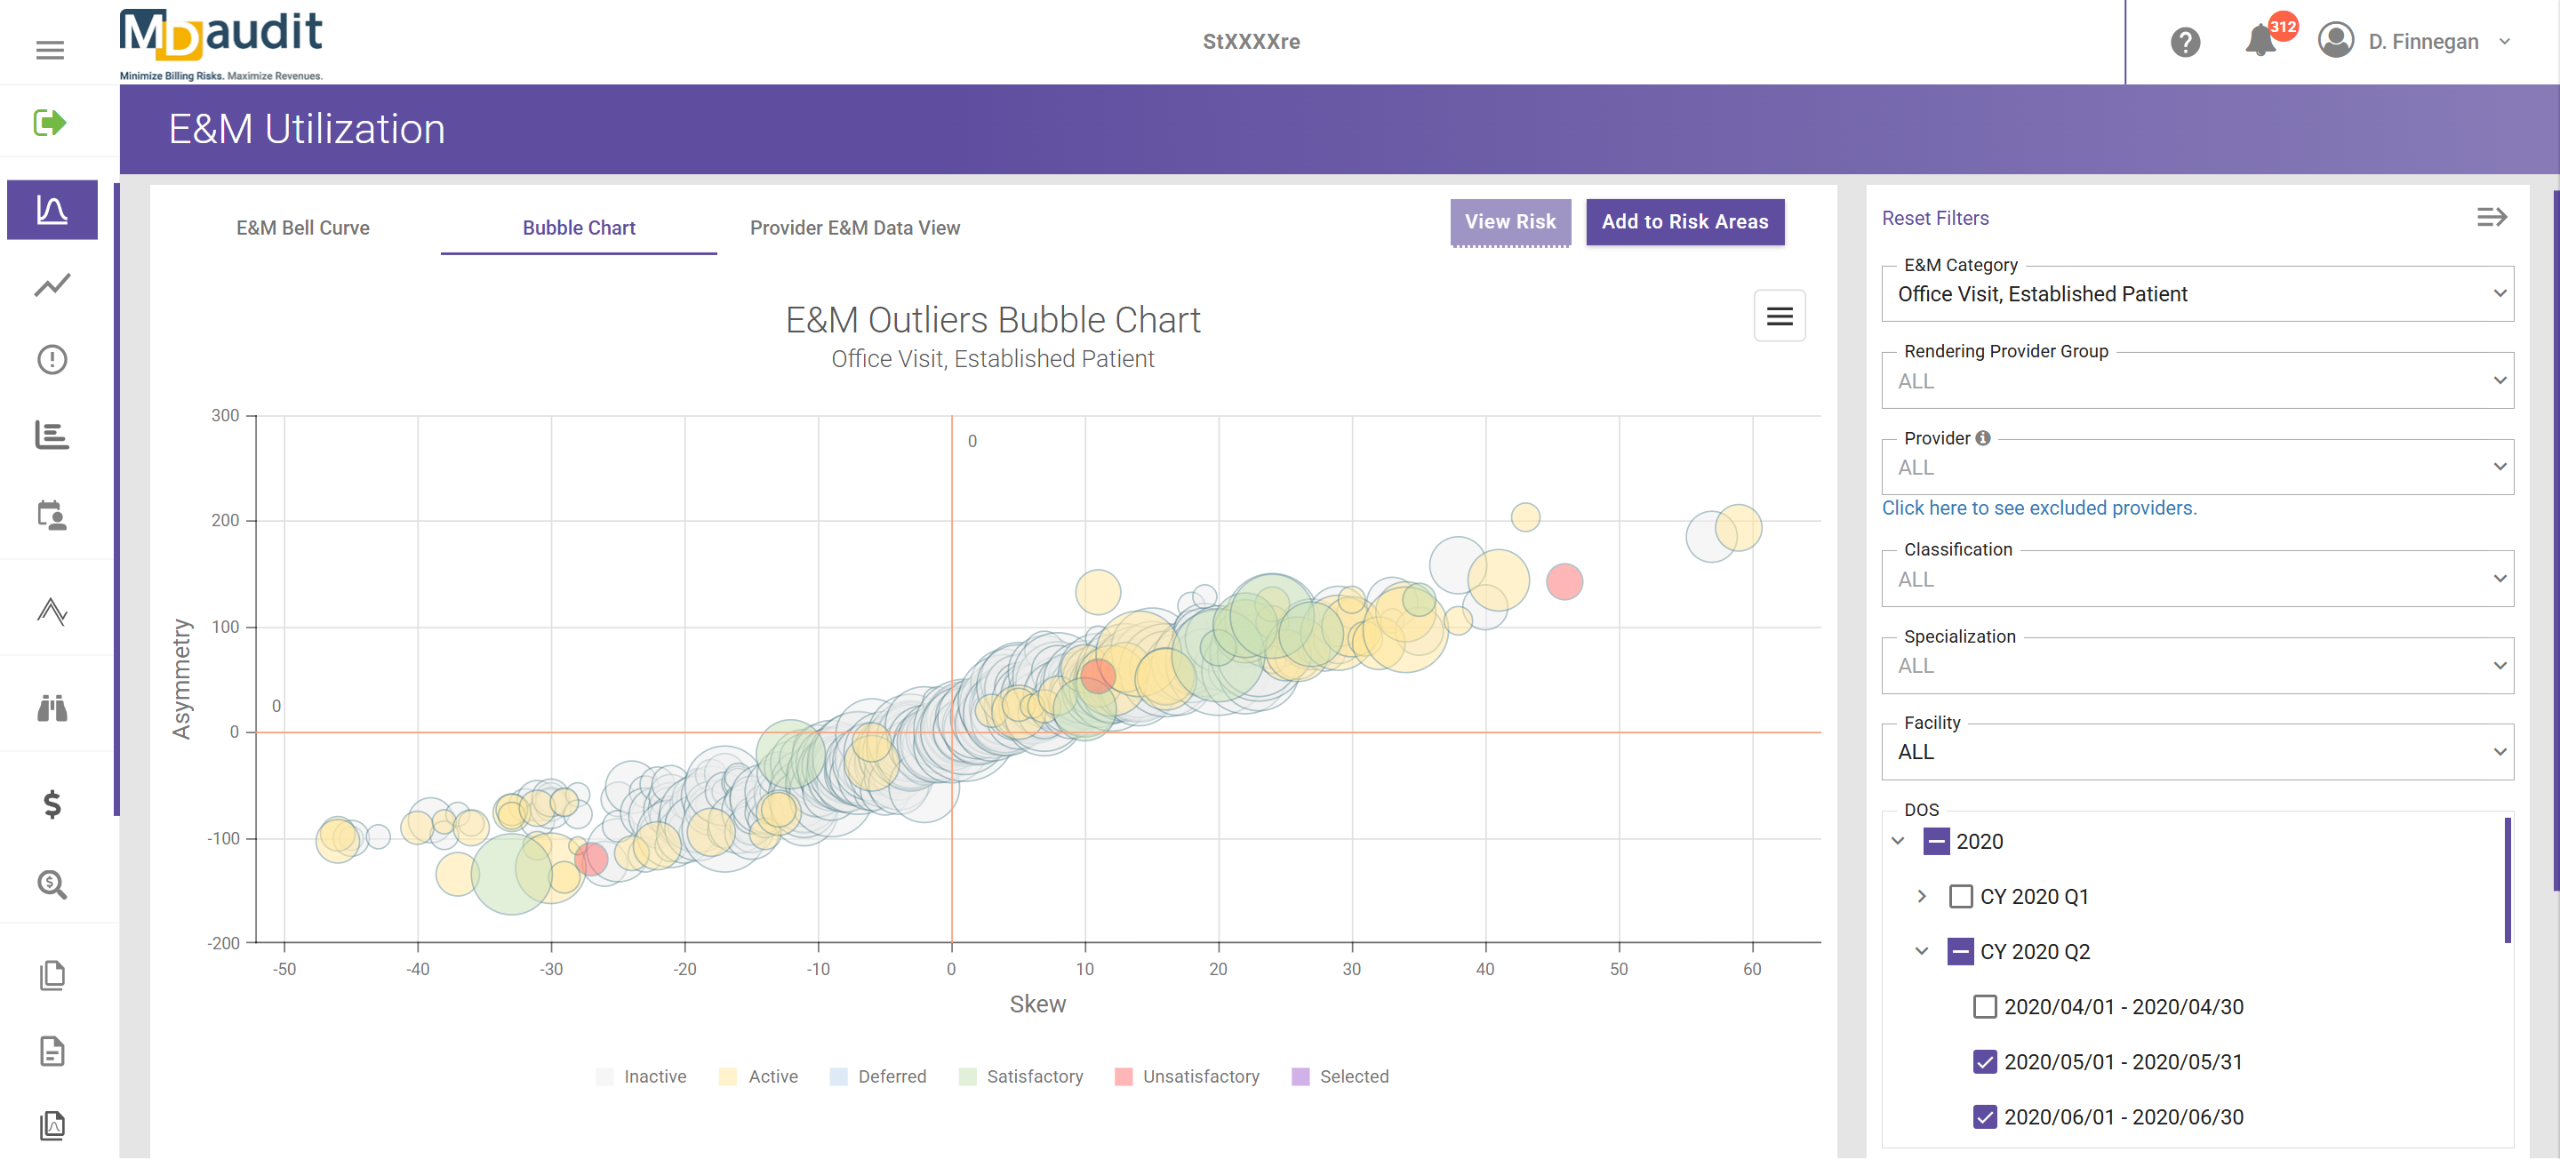
Task: Open the Facility dropdown
Action: click(x=2197, y=752)
